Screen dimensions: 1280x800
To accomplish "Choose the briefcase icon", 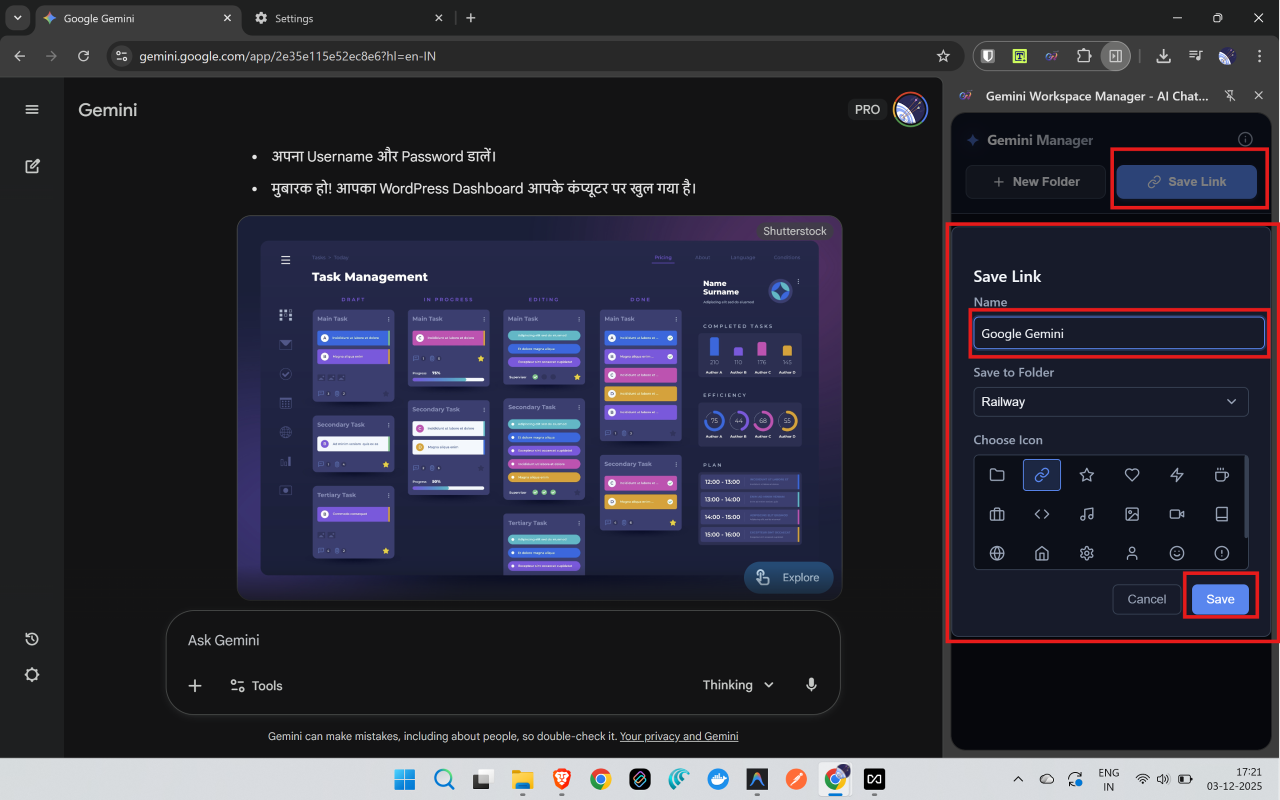I will pyautogui.click(x=997, y=514).
